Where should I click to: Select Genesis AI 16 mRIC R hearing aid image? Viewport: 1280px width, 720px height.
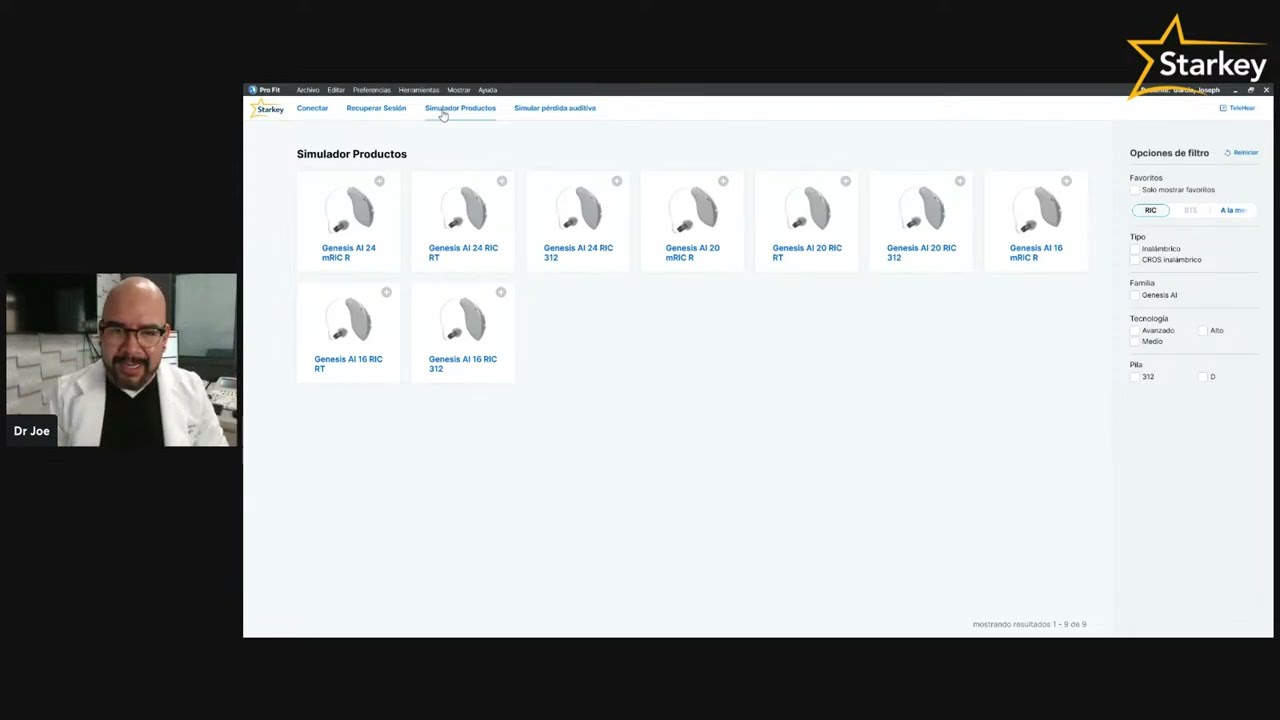1036,211
